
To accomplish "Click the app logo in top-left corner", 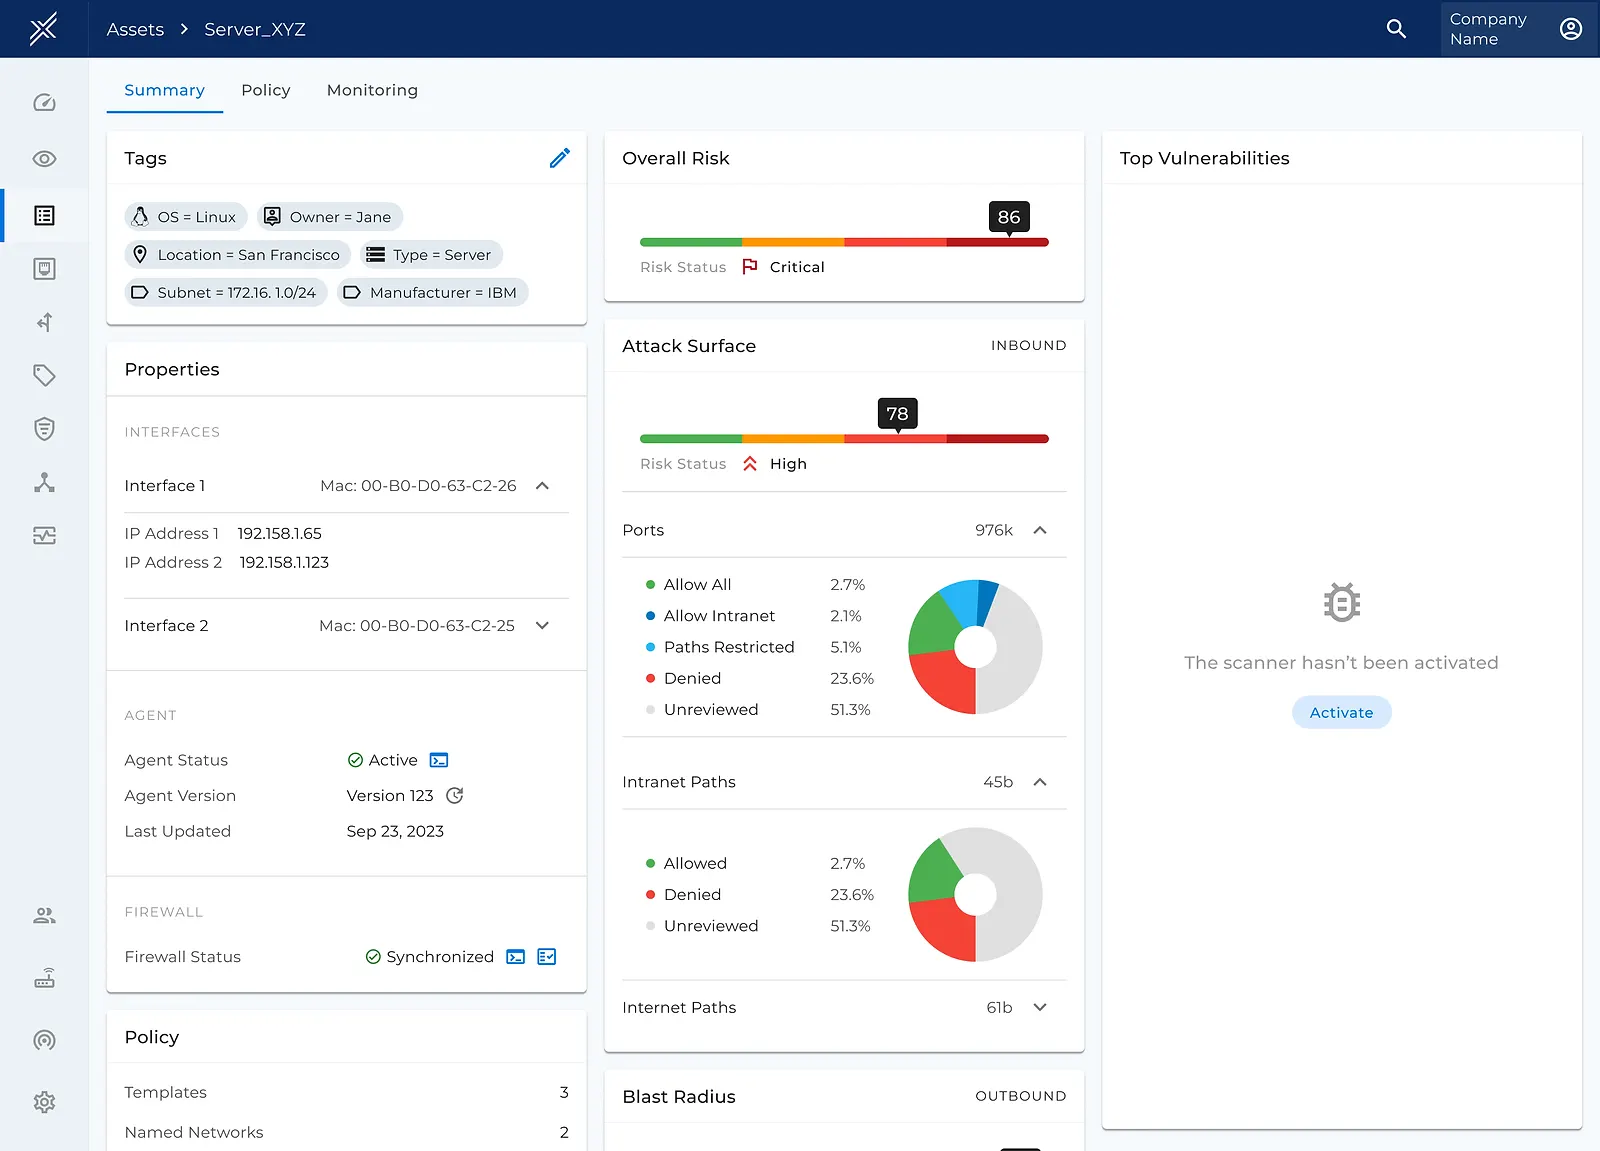I will (43, 29).
